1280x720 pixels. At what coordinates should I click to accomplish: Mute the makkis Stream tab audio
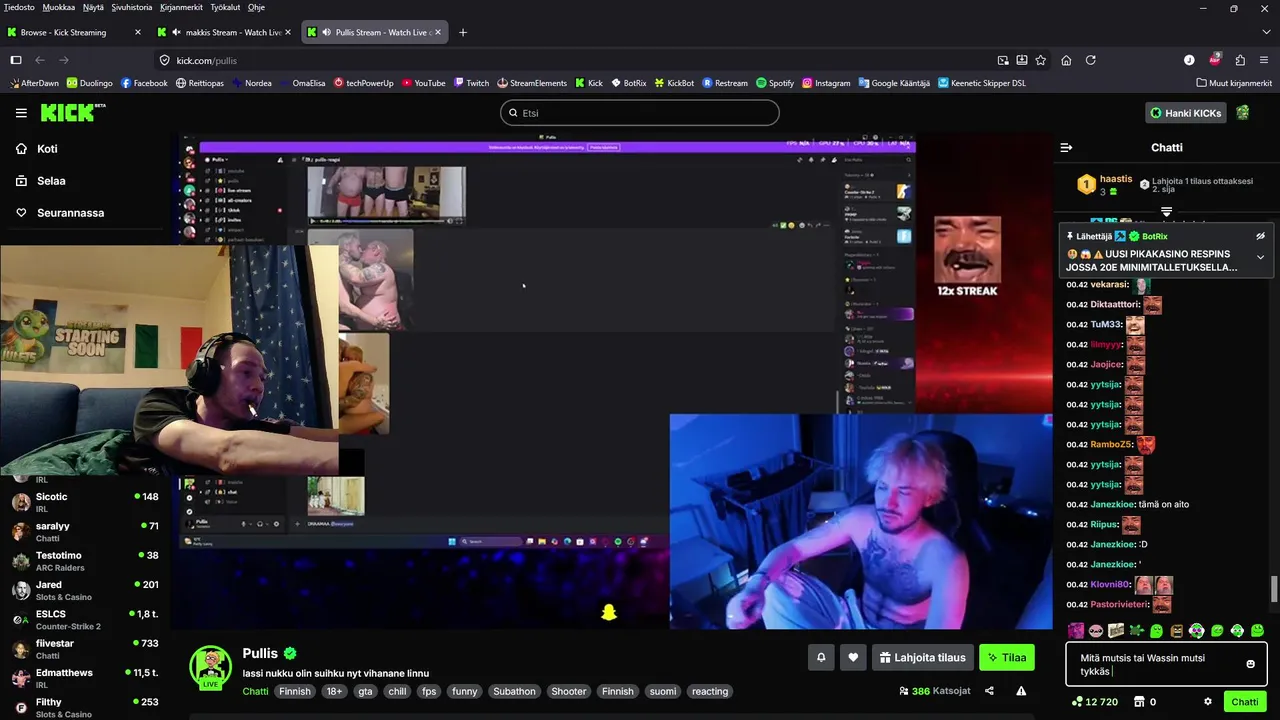pos(176,32)
